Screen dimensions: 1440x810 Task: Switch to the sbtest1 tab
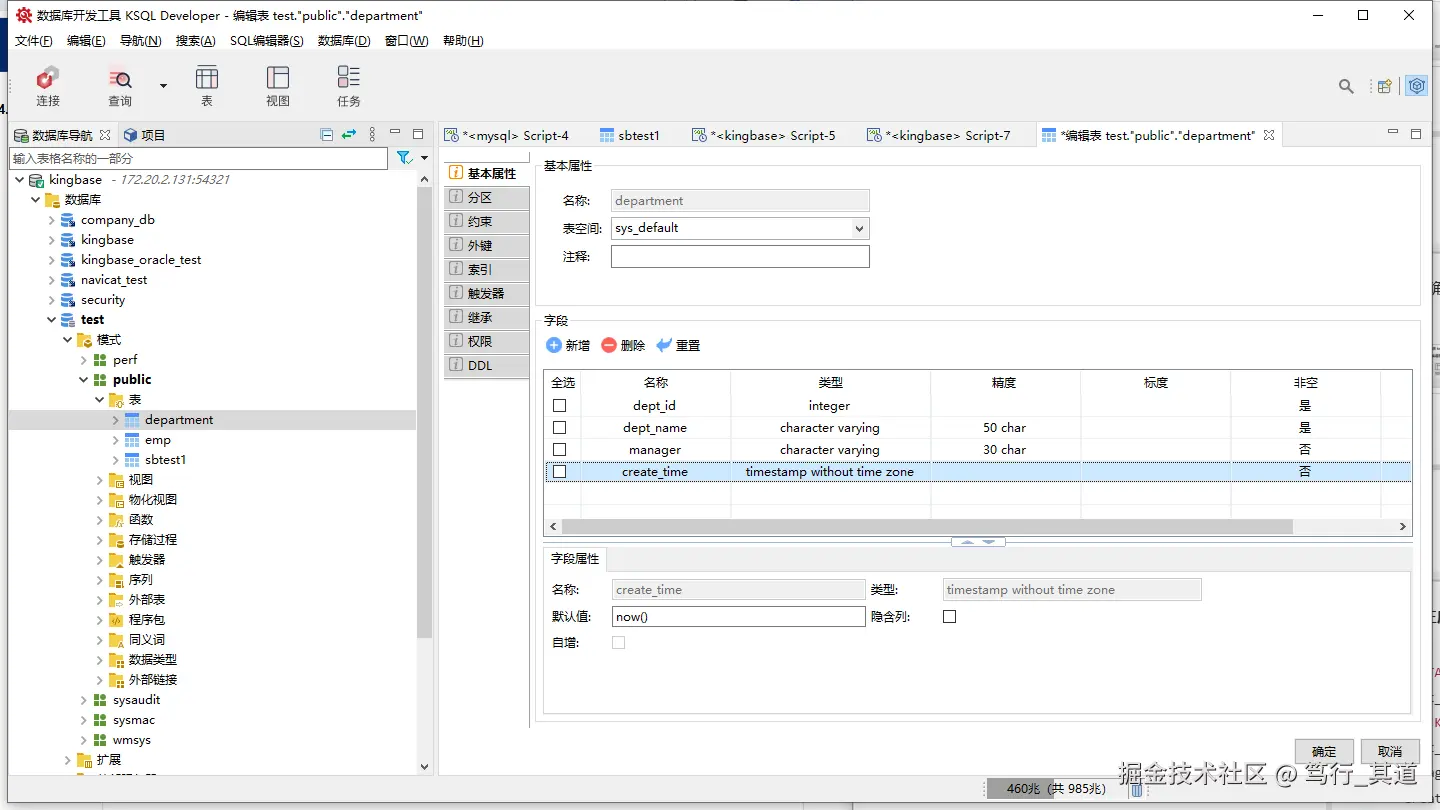click(x=630, y=135)
